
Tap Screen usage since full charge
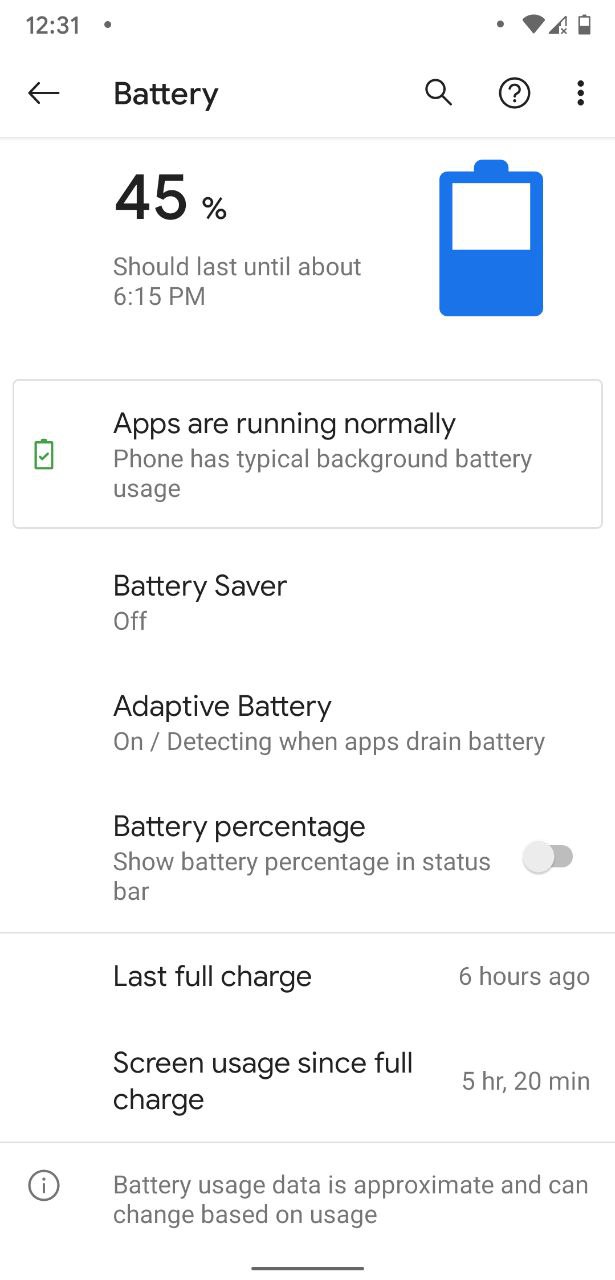(307, 1081)
